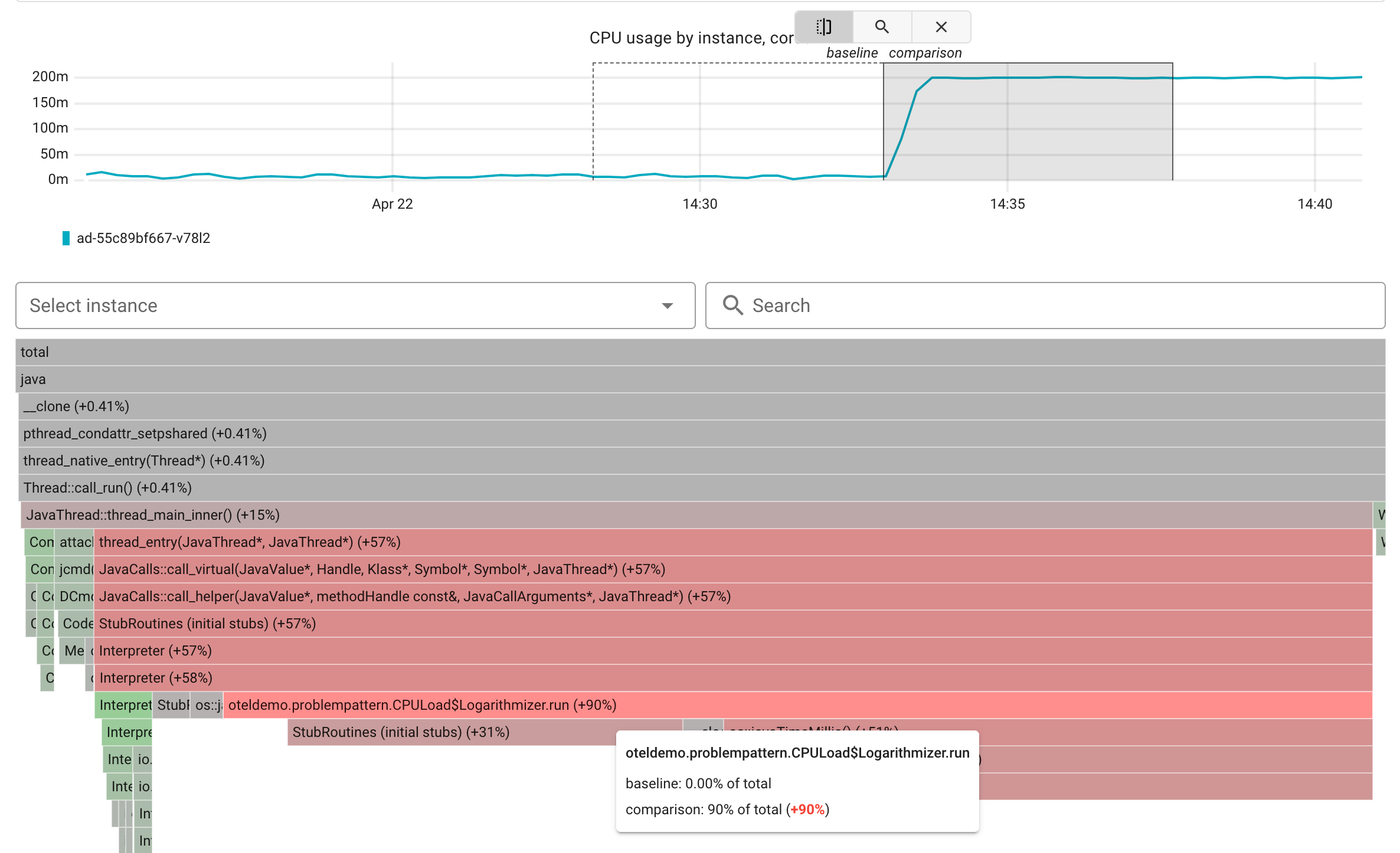Click the X icon to clear the chart selection
This screenshot has width=1400, height=853.
pos(940,27)
